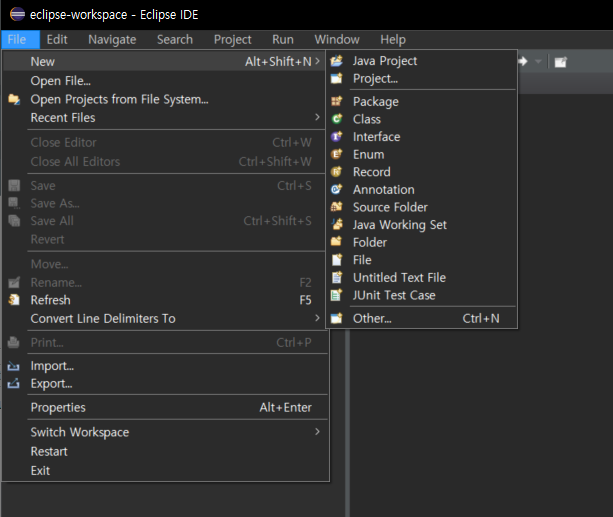The height and width of the screenshot is (517, 613).
Task: Select JUnit Test Case entry
Action: click(x=421, y=295)
